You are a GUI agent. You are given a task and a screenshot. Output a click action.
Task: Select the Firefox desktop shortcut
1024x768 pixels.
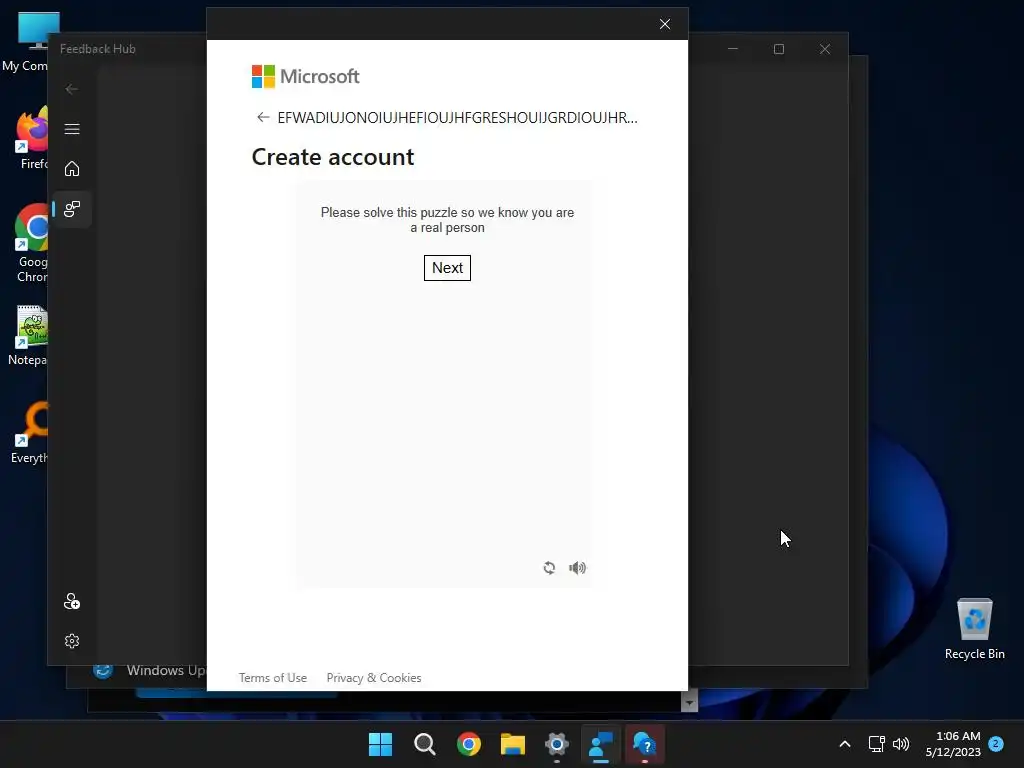[33, 138]
